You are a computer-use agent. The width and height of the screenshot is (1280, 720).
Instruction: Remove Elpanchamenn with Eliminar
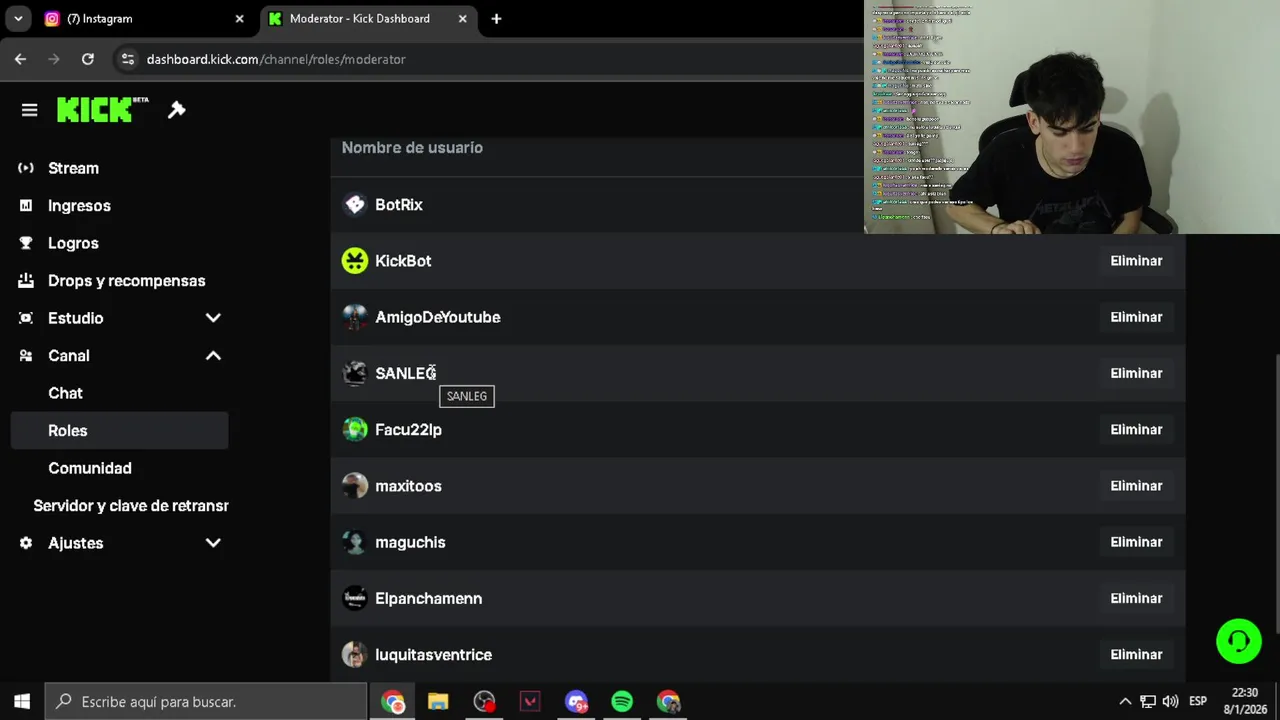click(1136, 598)
